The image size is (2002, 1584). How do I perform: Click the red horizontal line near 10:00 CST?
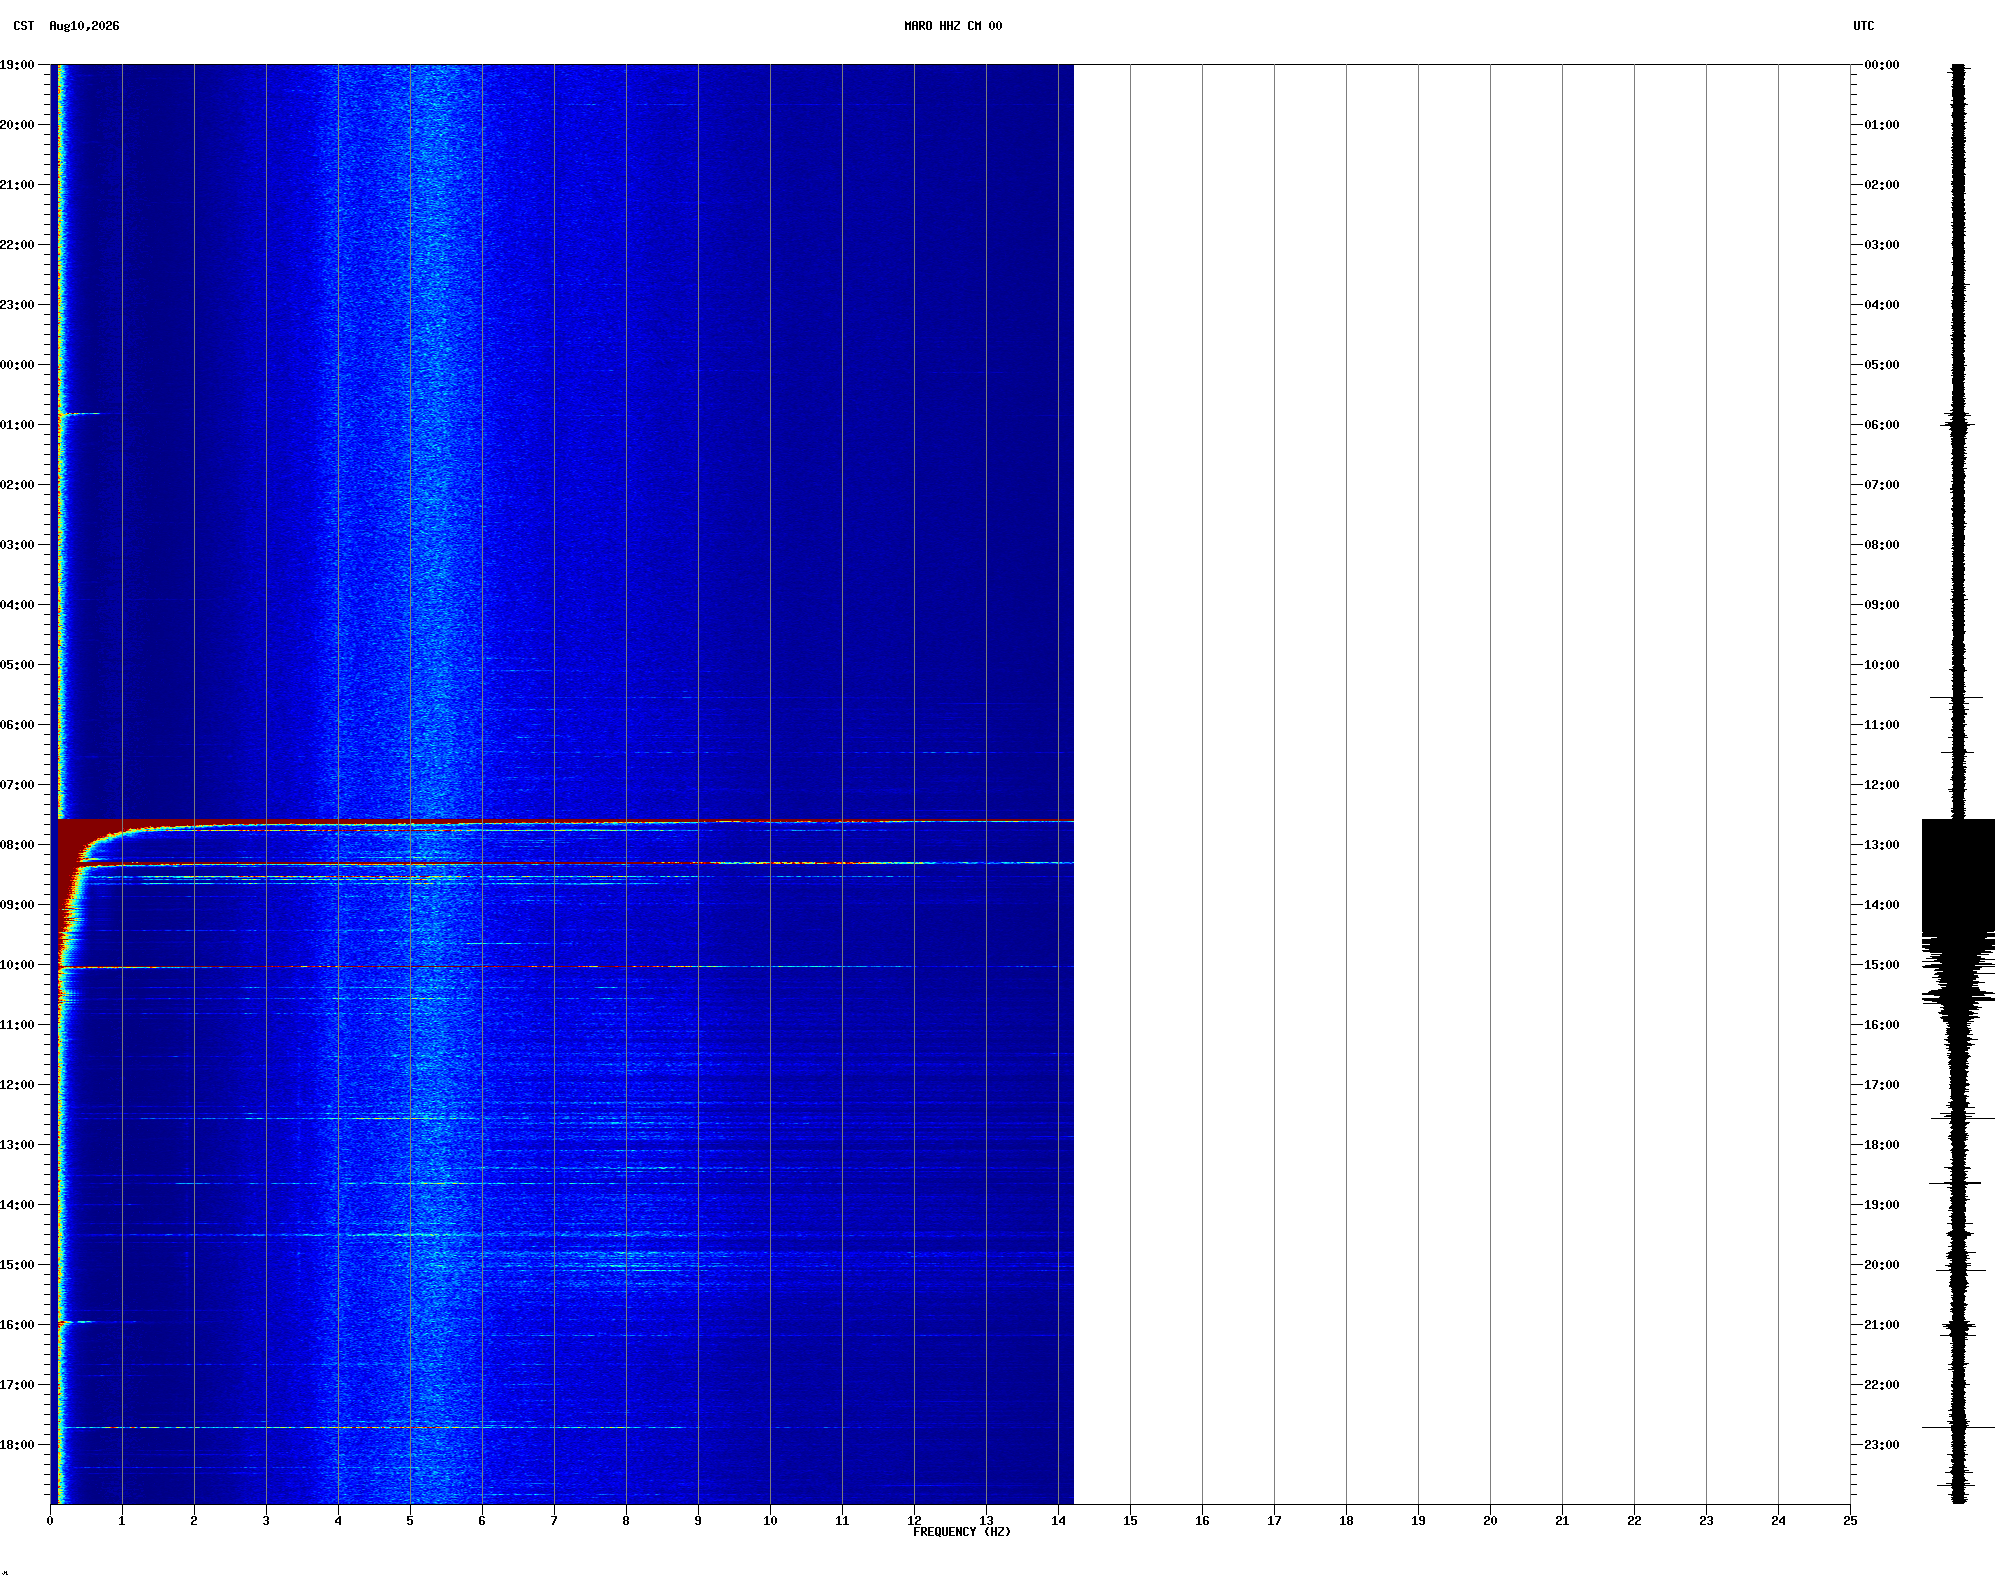565,967
